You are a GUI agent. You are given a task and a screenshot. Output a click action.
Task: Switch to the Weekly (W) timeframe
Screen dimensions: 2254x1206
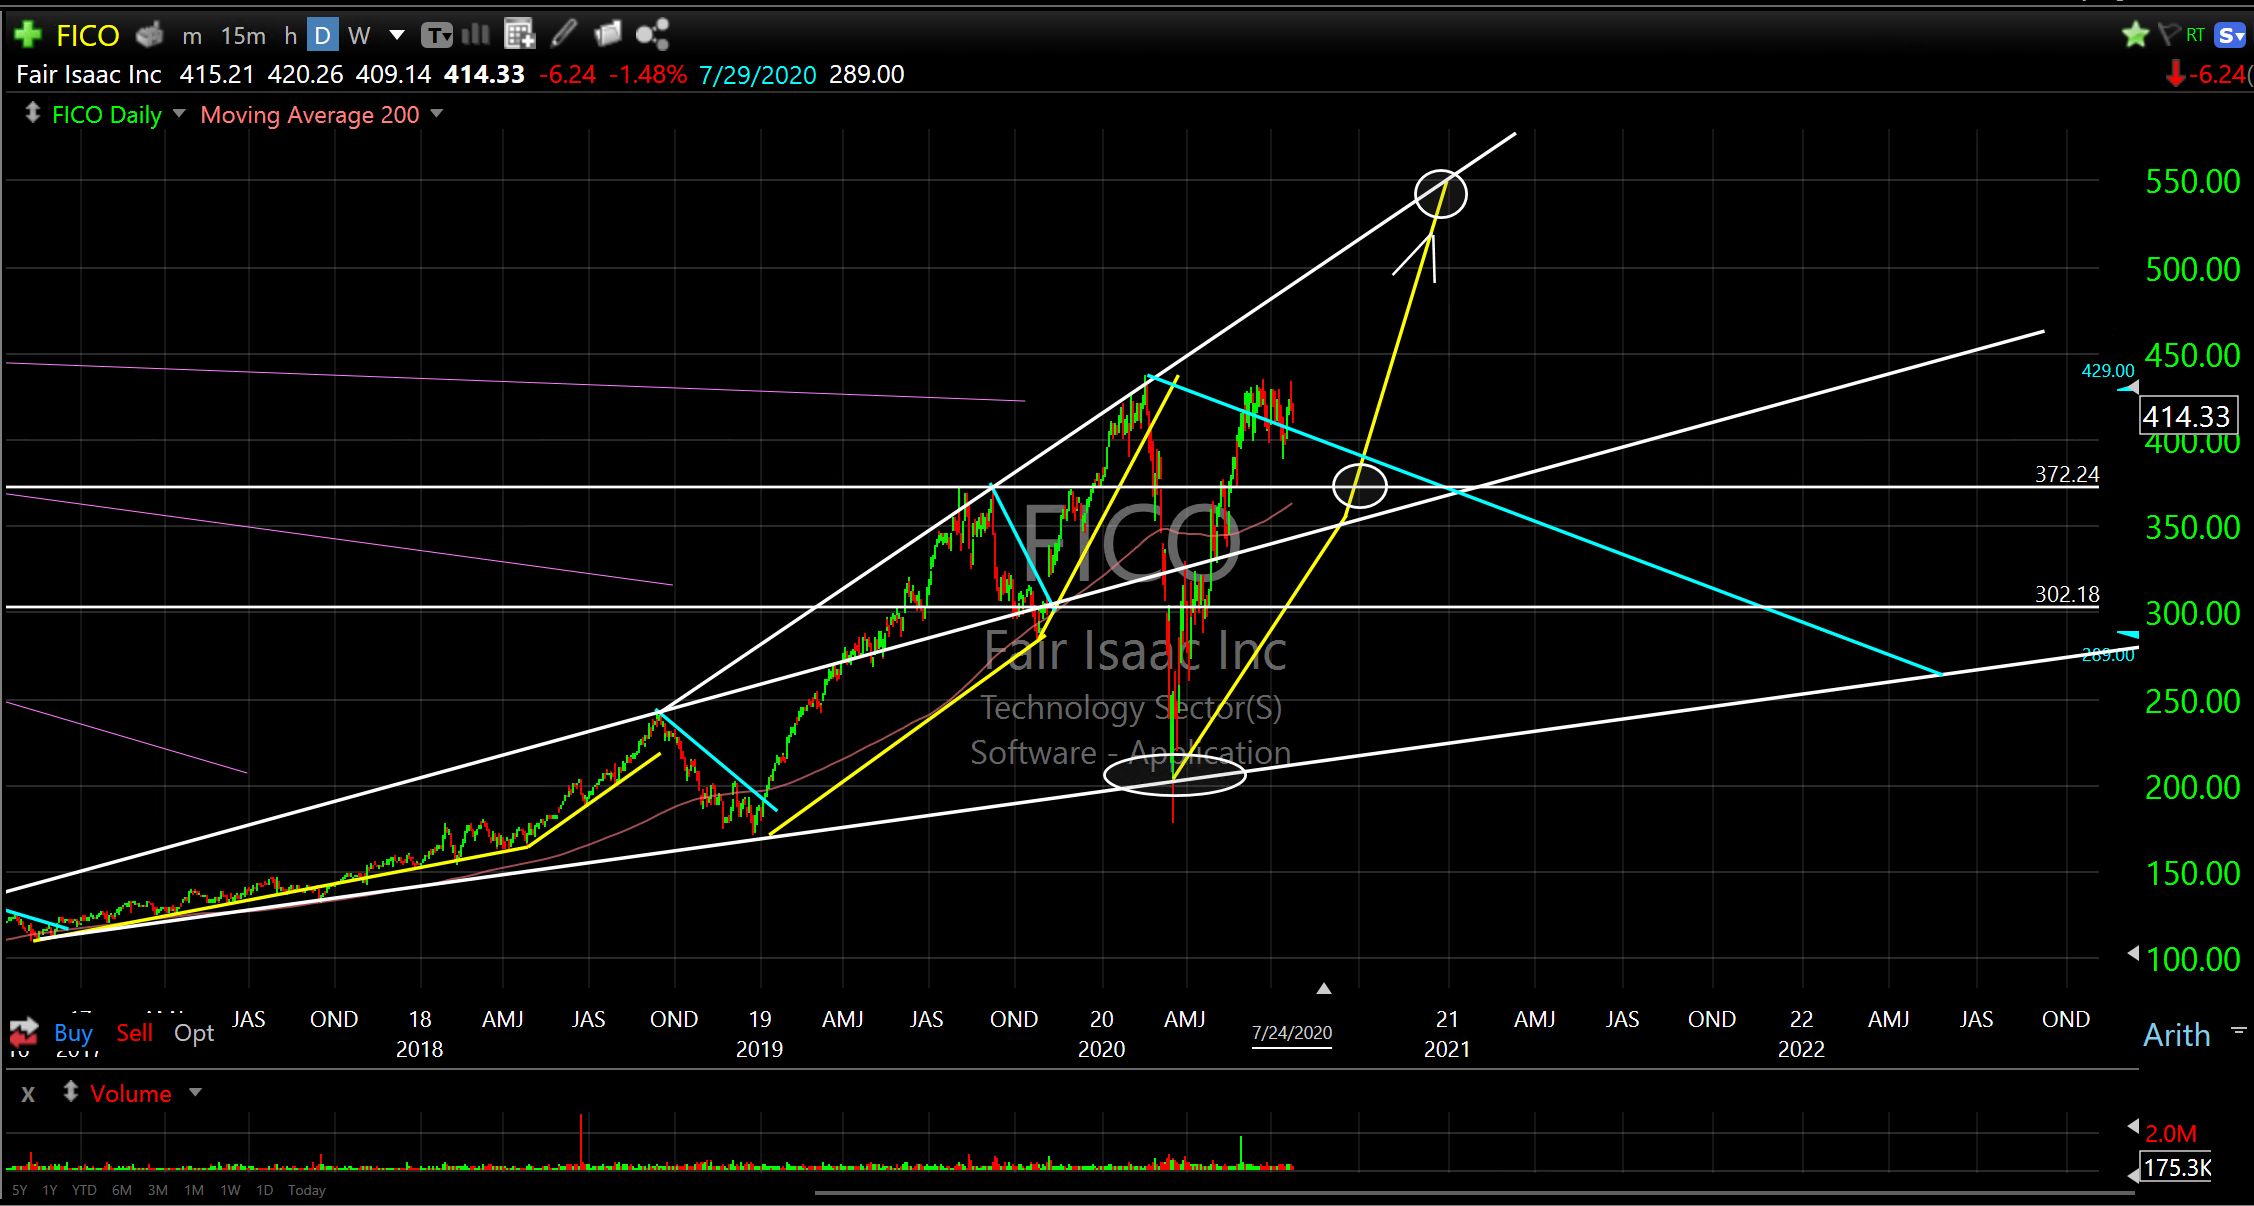[x=359, y=36]
